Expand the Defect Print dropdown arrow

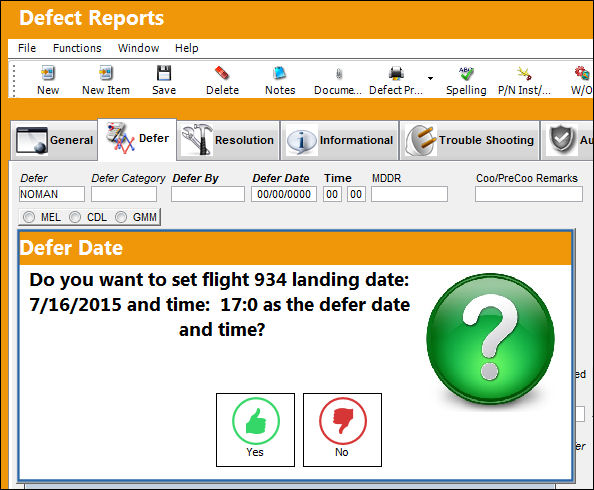430,78
